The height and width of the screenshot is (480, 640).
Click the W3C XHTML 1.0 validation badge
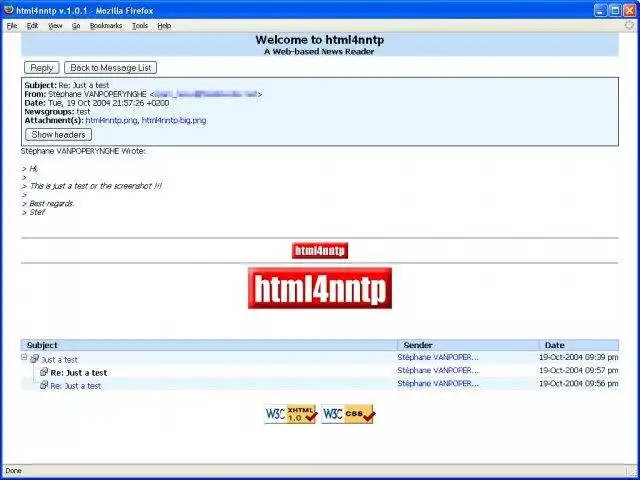(291, 414)
